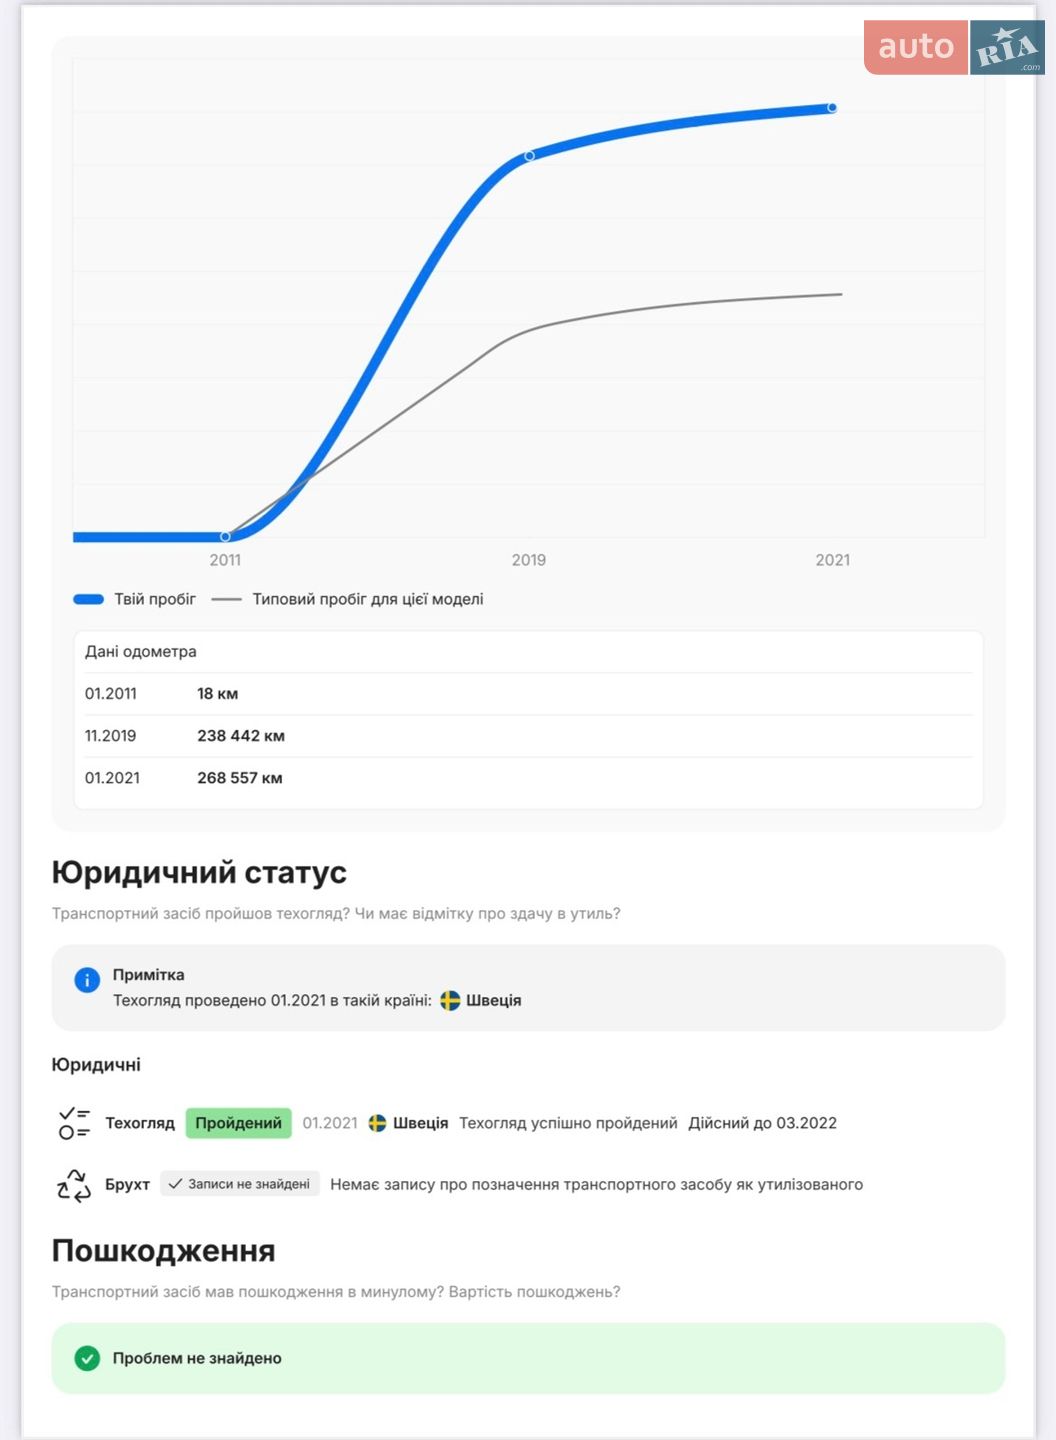
Task: Click the auto logo badge
Action: pos(916,47)
